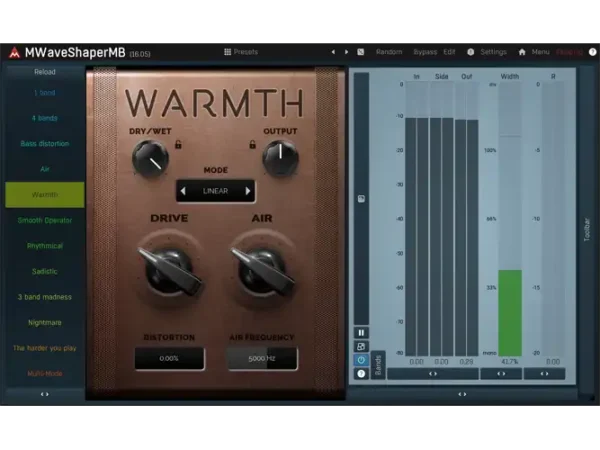Image resolution: width=600 pixels, height=450 pixels.
Task: Click the 41.7% width readout
Action: pyautogui.click(x=510, y=362)
